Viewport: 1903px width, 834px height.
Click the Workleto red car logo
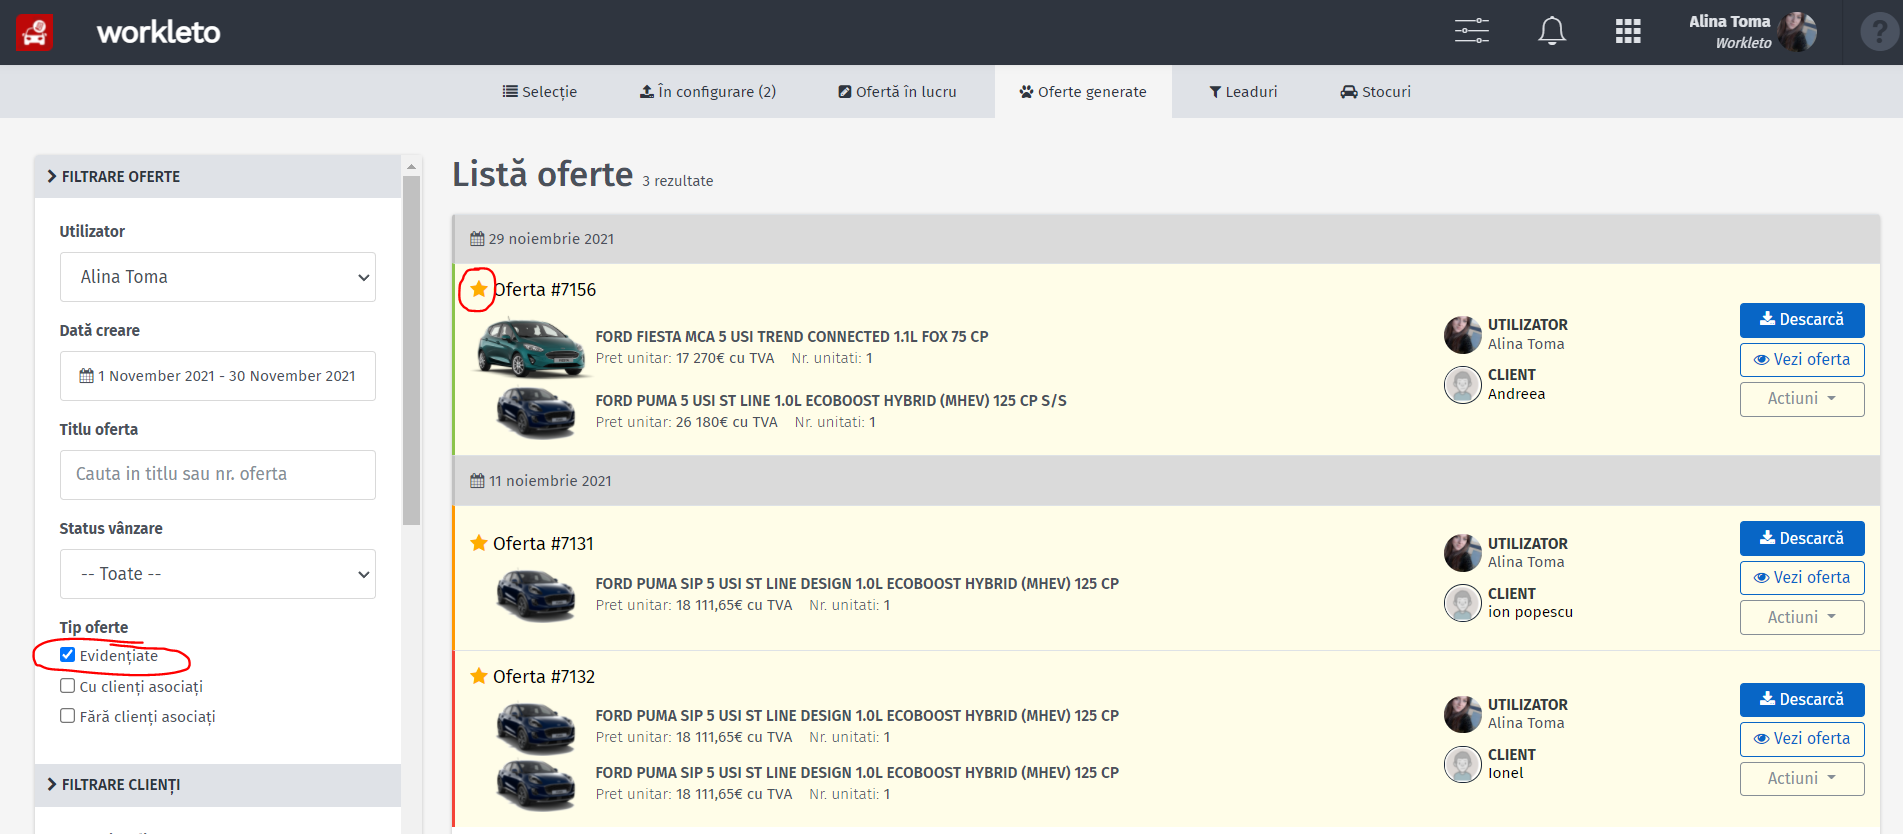(x=34, y=33)
